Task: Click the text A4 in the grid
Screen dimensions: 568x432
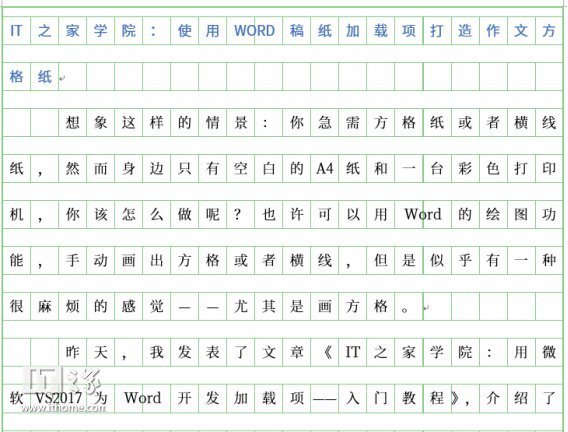Action: pos(325,168)
